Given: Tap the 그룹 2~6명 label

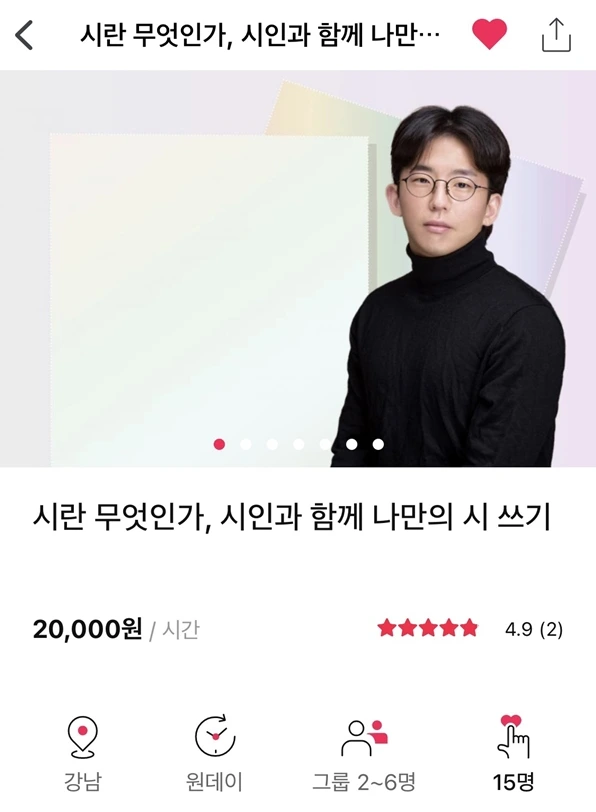Looking at the screenshot, I should click(364, 782).
